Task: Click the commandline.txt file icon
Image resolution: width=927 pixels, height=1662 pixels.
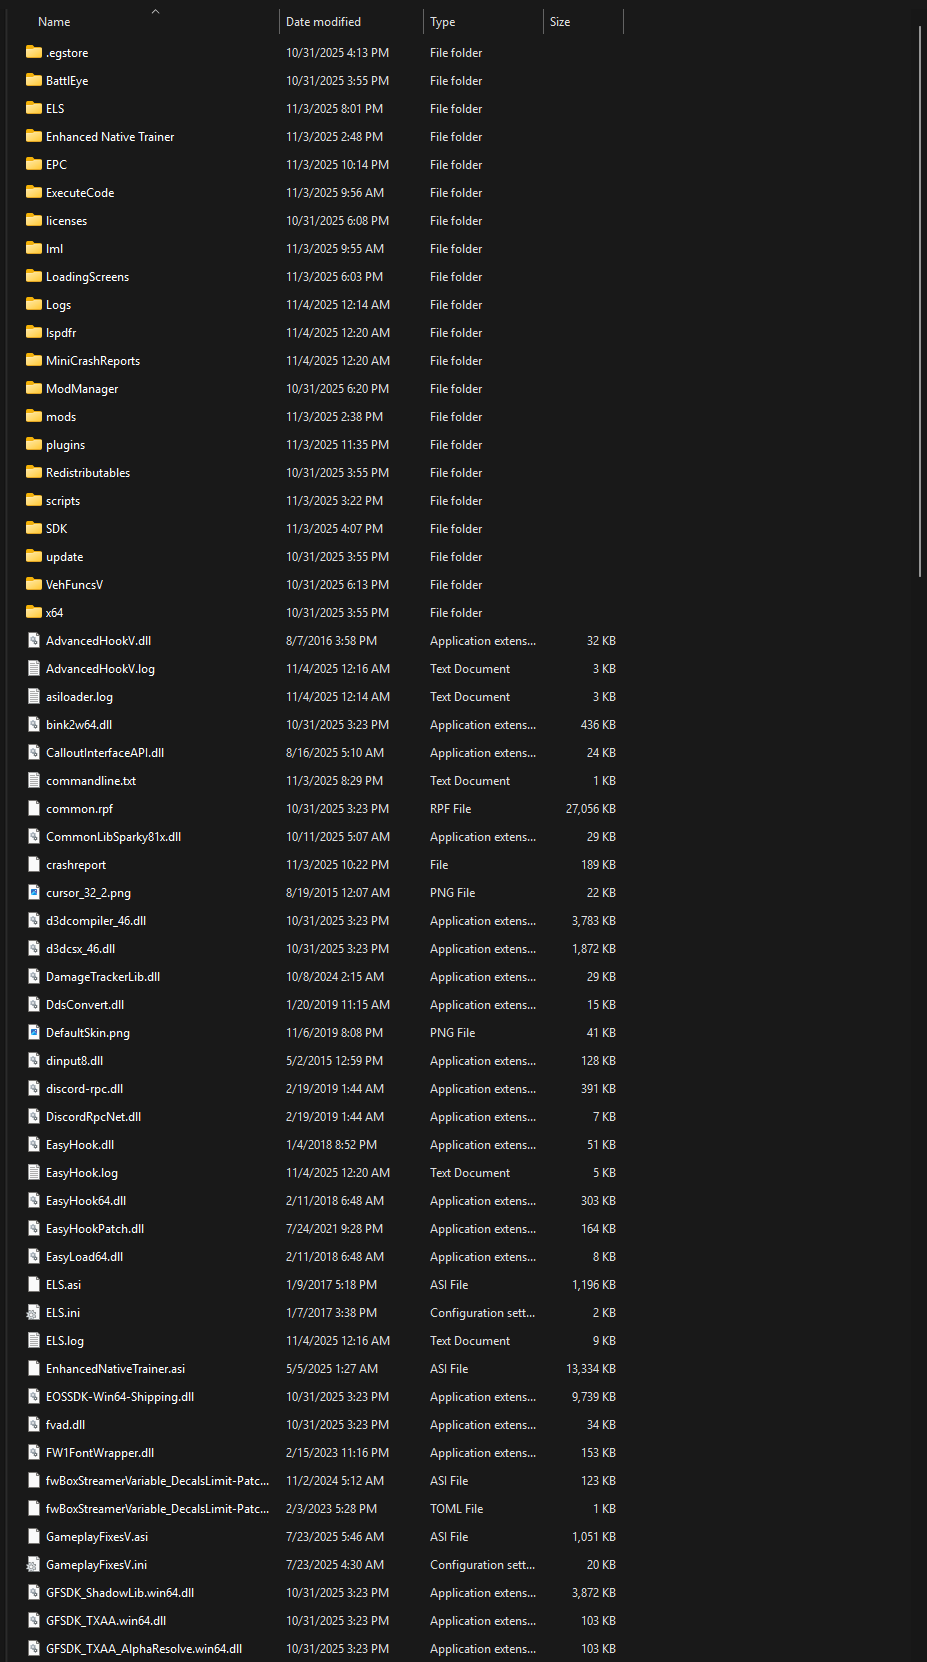Action: (34, 780)
